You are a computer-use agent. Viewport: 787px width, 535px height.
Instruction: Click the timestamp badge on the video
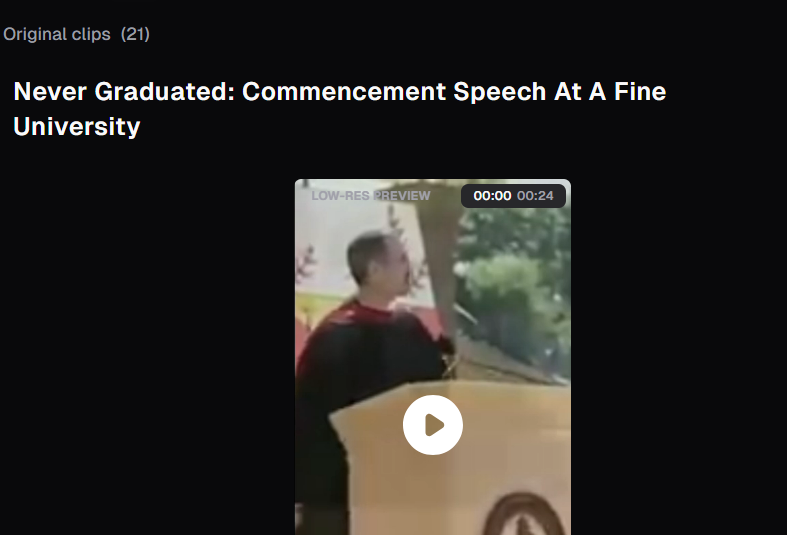(513, 196)
